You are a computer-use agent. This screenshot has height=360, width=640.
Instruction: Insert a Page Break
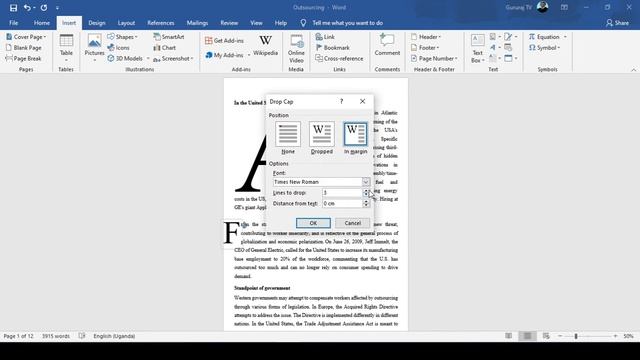[x=24, y=58]
